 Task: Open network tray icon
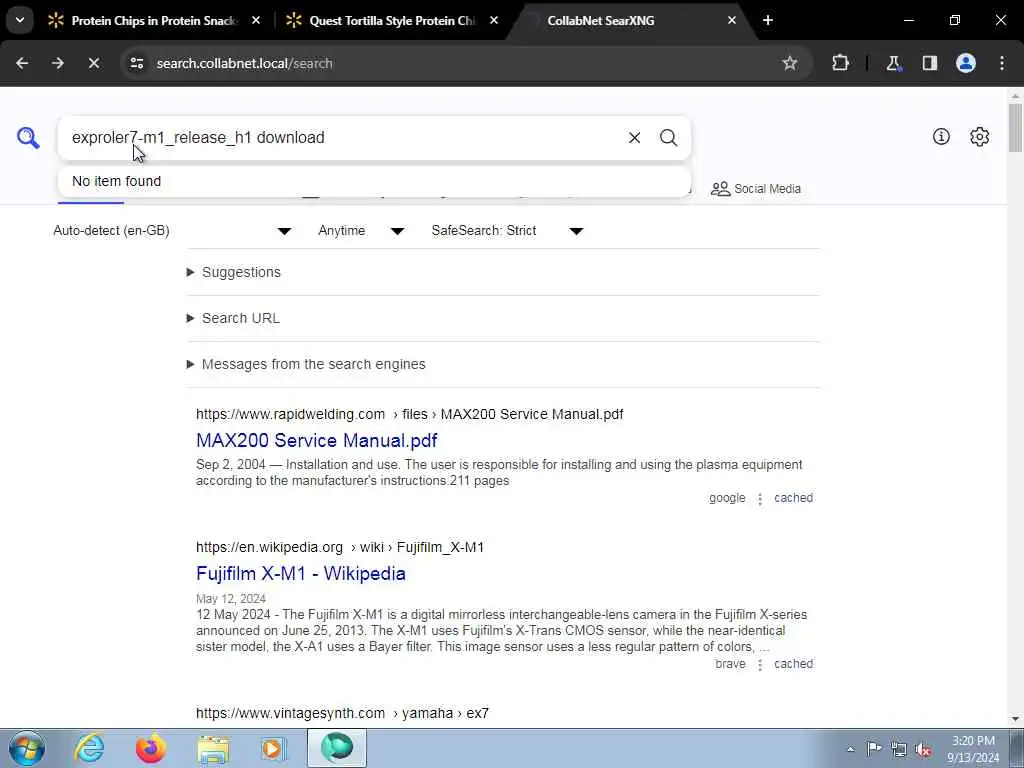tap(899, 749)
